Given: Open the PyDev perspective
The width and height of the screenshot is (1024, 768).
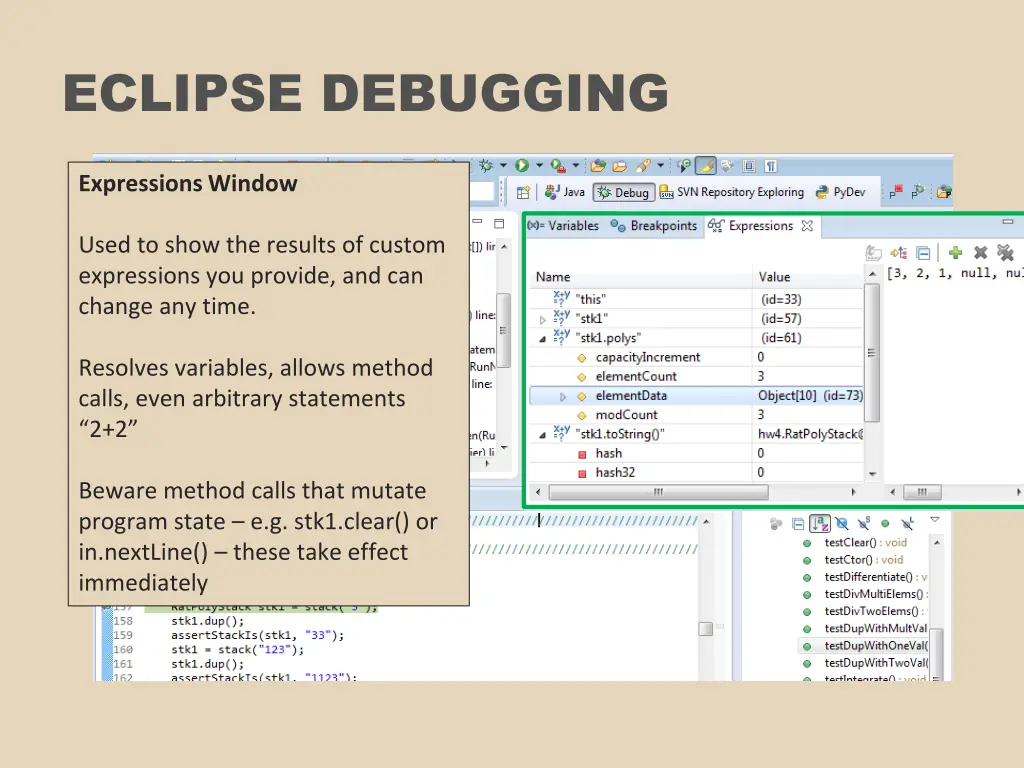Looking at the screenshot, I should [x=850, y=192].
